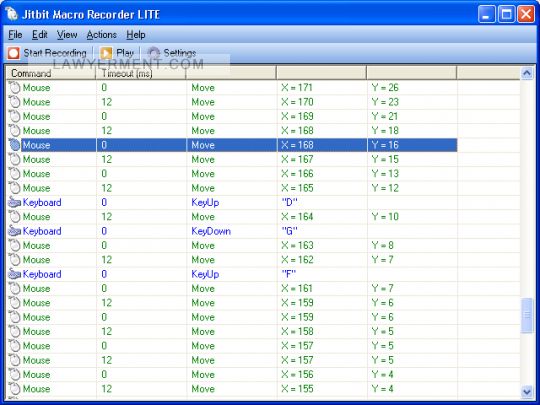Click the Start Recording label
The image size is (540, 405).
pos(55,53)
